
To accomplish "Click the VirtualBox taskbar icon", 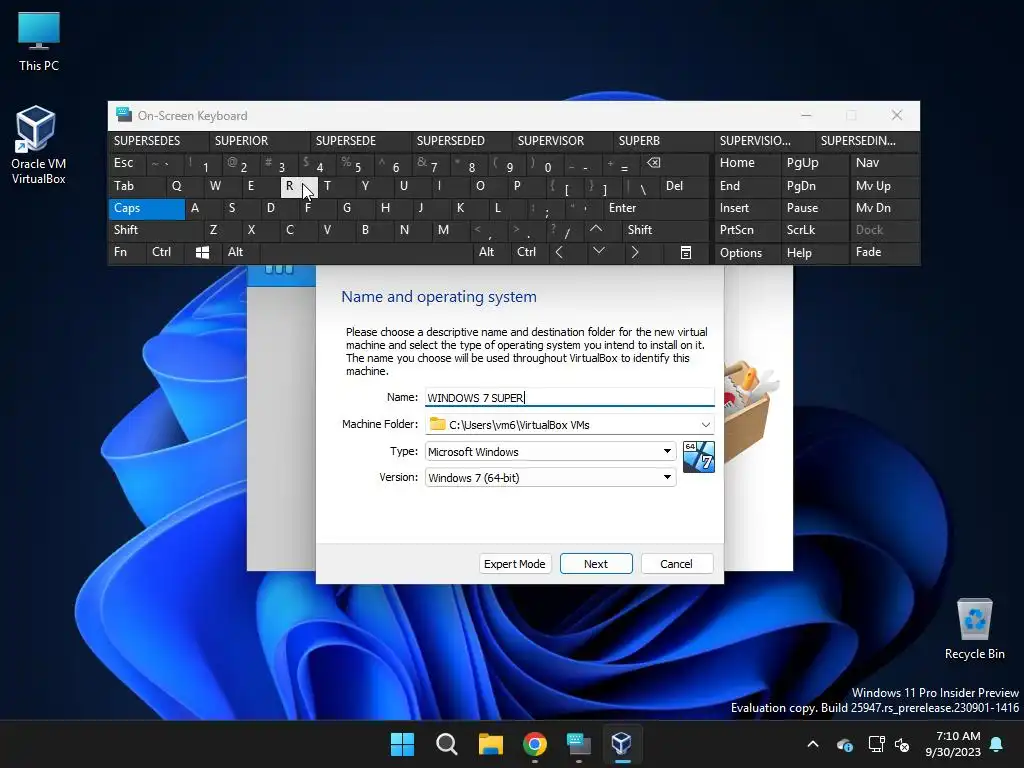I will (x=622, y=744).
